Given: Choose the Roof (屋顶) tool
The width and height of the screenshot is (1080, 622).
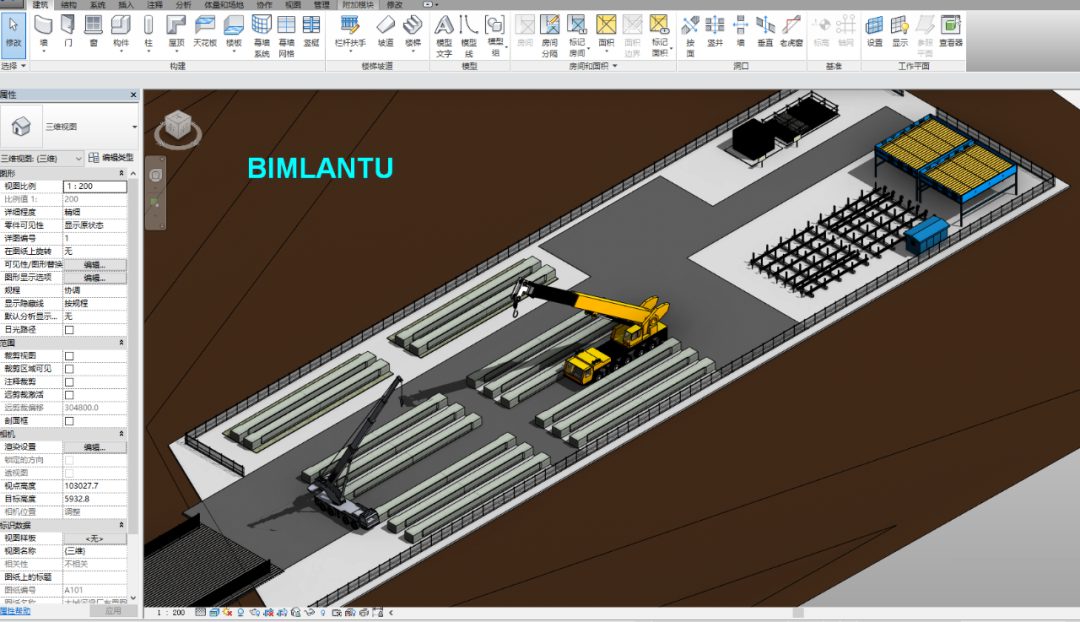Looking at the screenshot, I should 176,32.
